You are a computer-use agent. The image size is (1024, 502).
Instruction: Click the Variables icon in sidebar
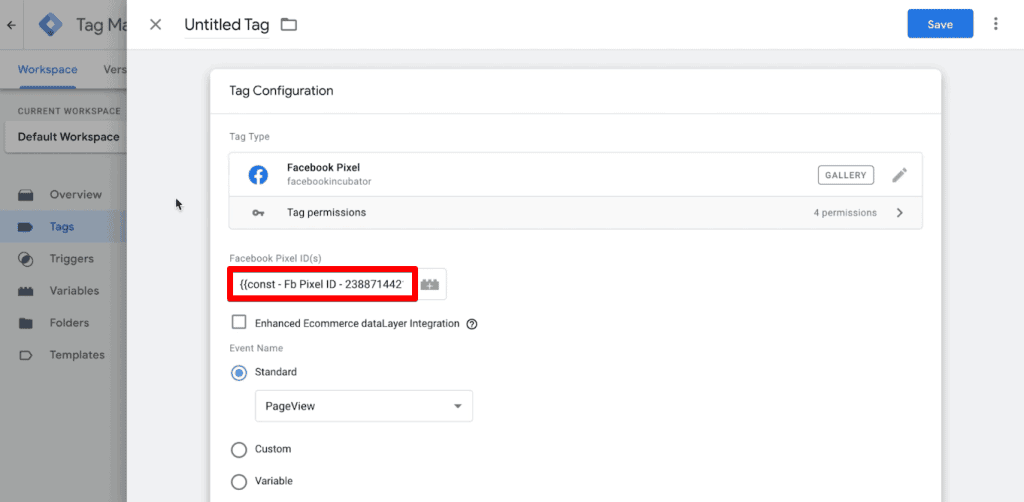25,291
